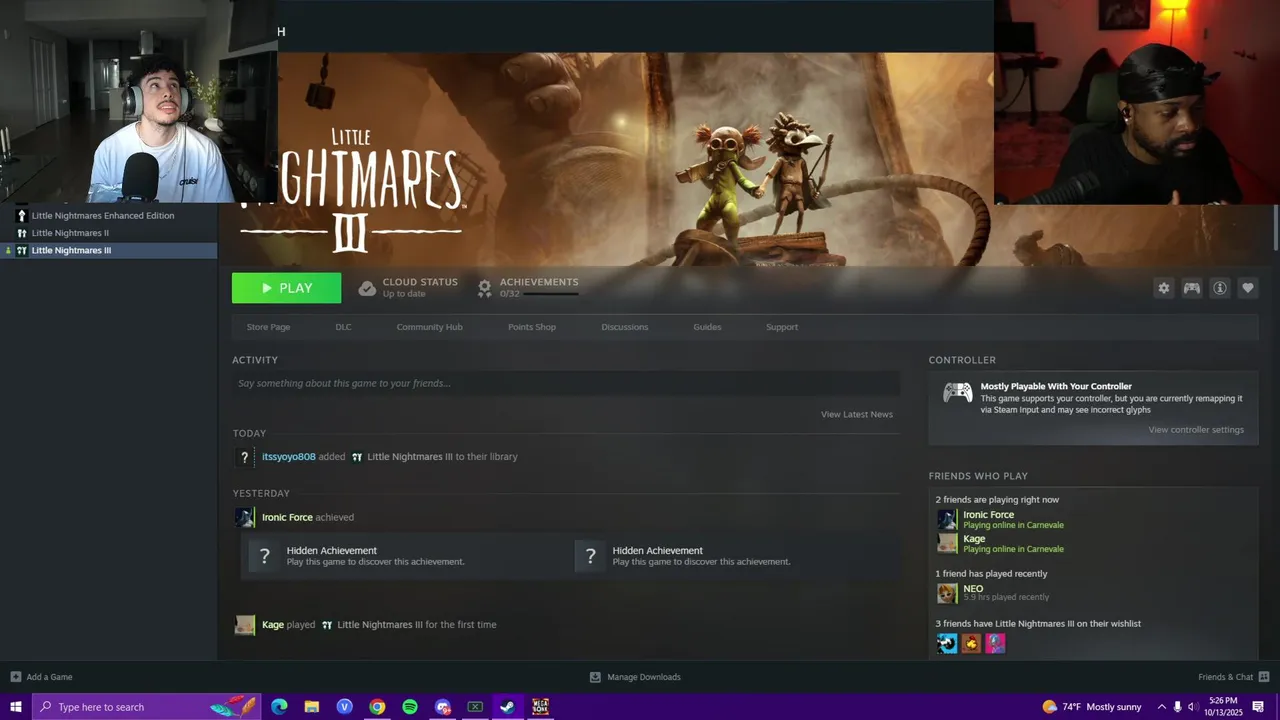The height and width of the screenshot is (720, 1280).
Task: Open the Support tab
Action: click(782, 327)
